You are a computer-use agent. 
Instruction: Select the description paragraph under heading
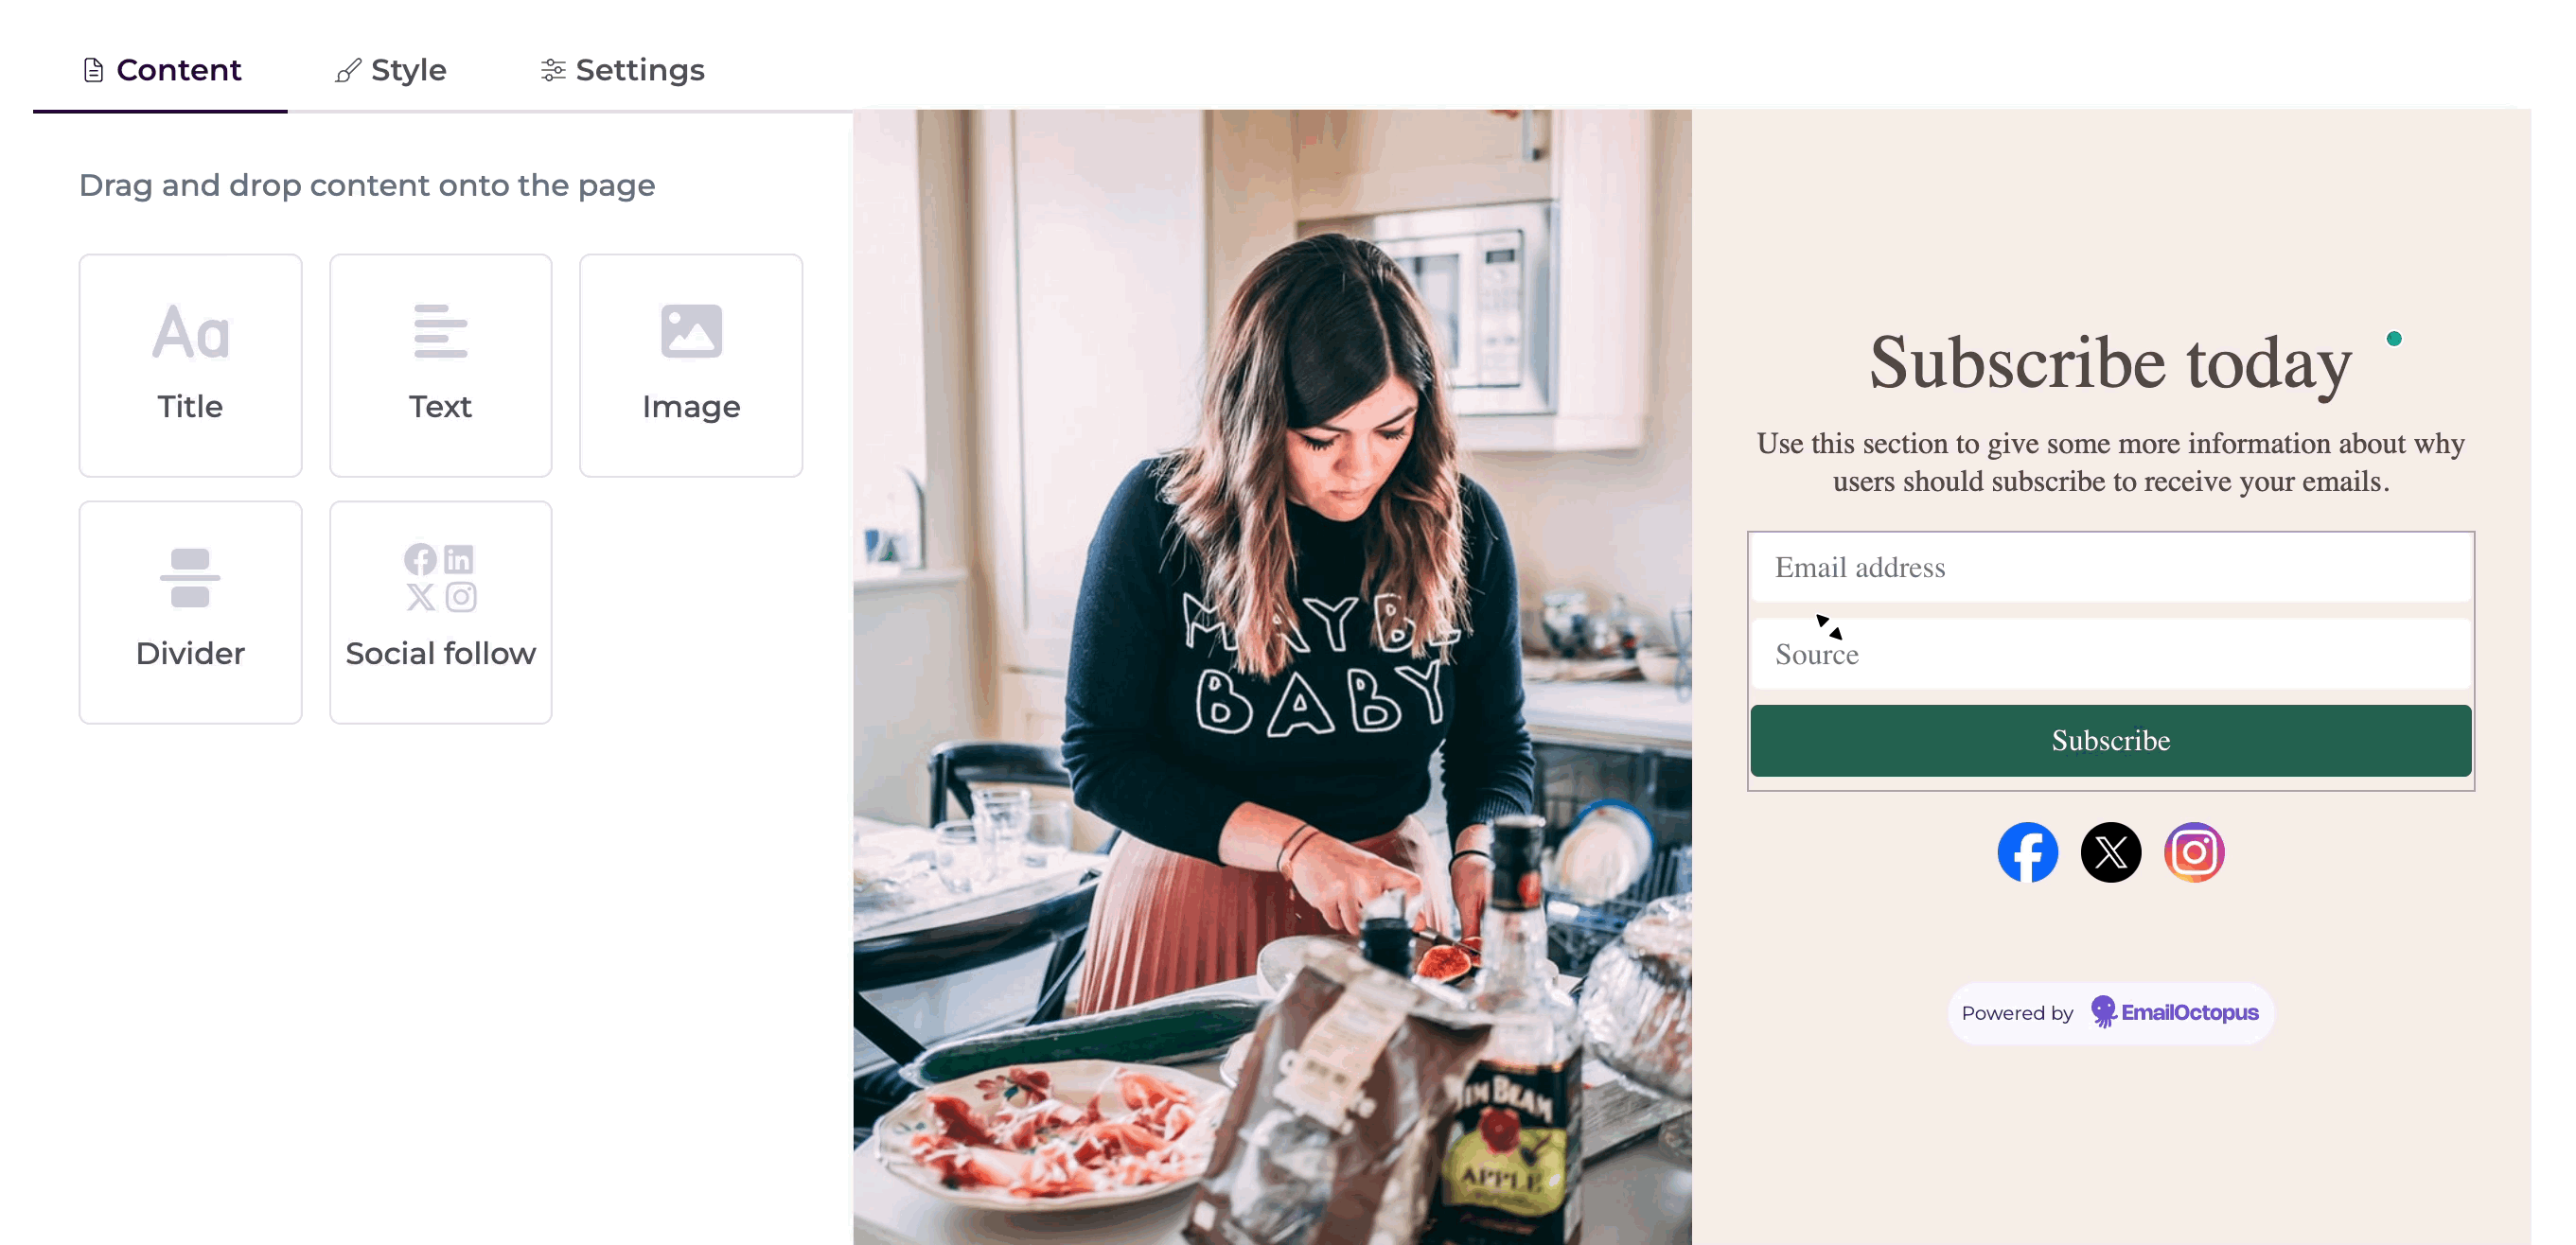tap(2110, 462)
